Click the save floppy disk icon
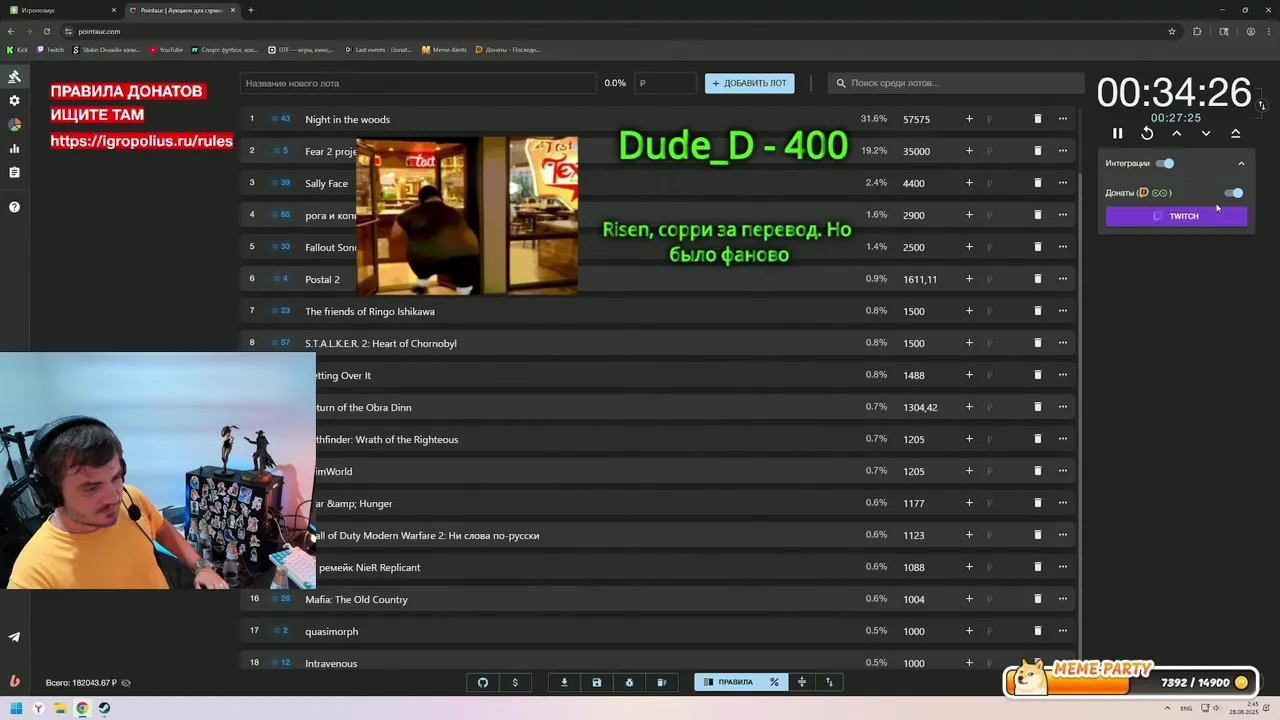This screenshot has height=720, width=1280. (x=597, y=682)
